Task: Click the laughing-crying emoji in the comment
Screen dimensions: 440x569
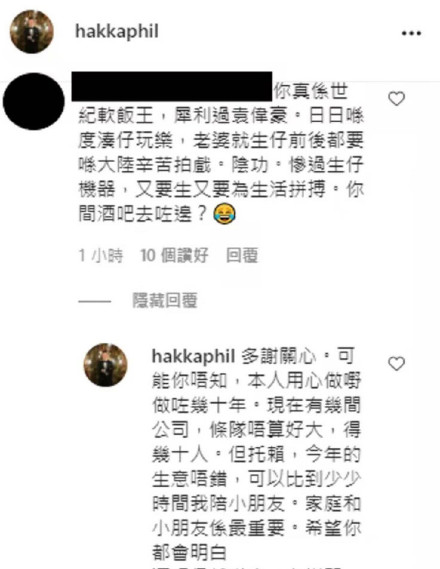Action: (224, 213)
